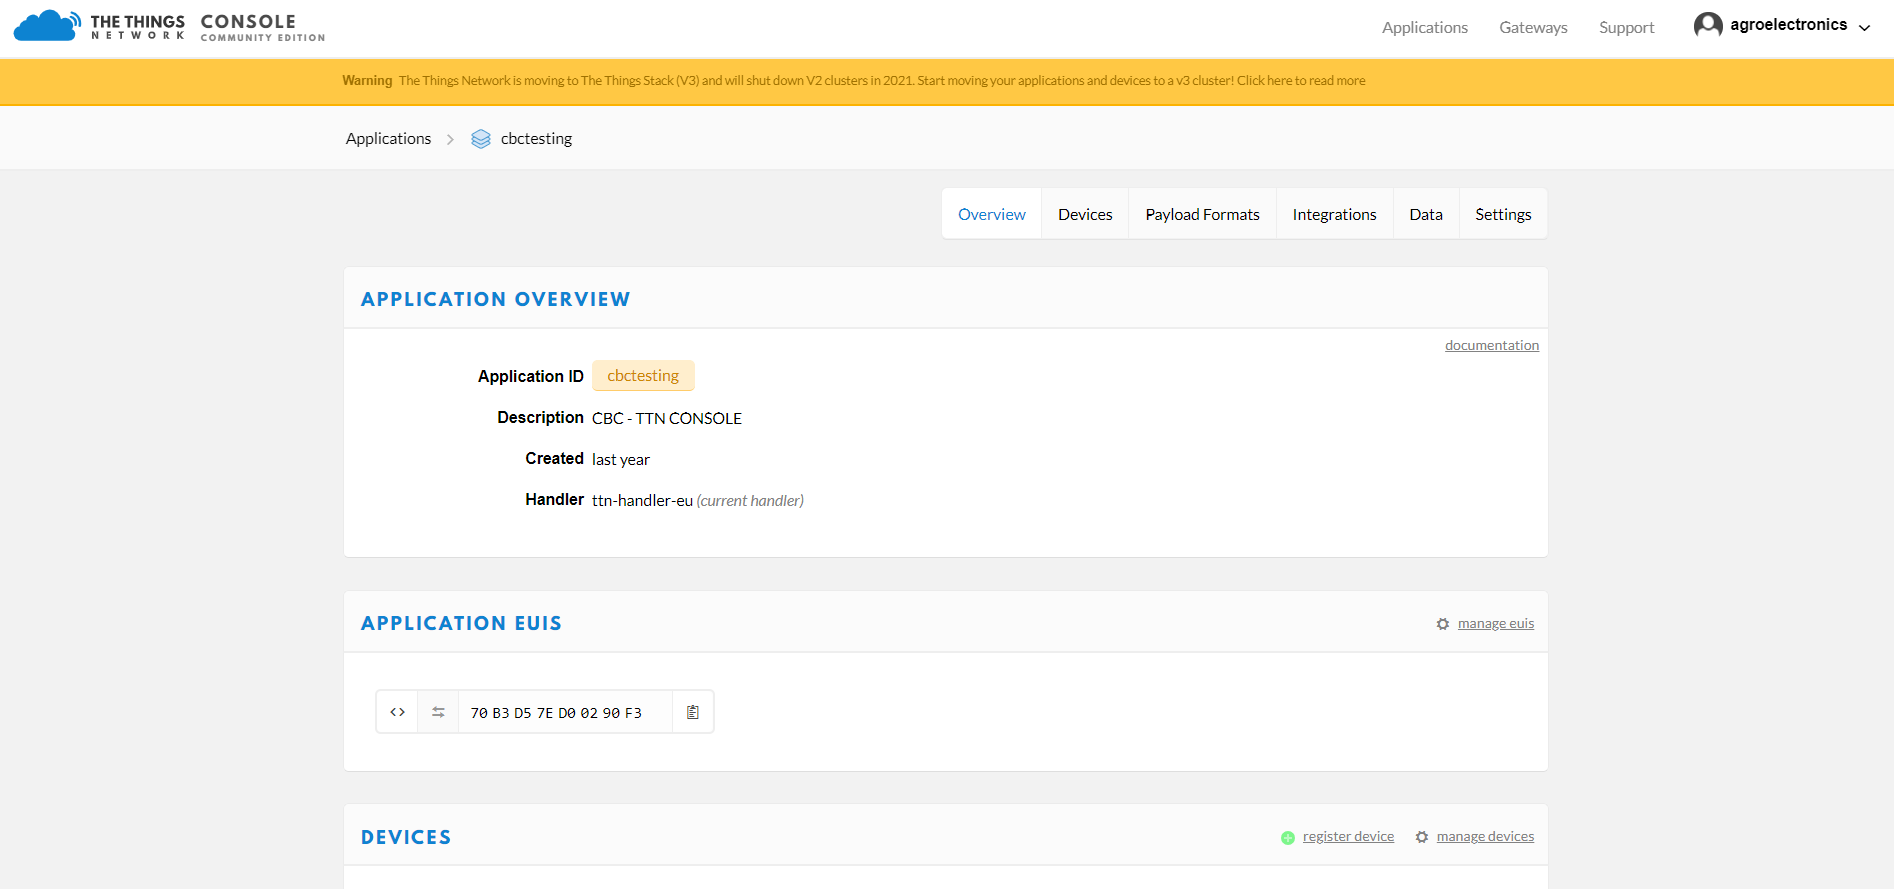Open Applications in the top navigation

click(x=1425, y=28)
